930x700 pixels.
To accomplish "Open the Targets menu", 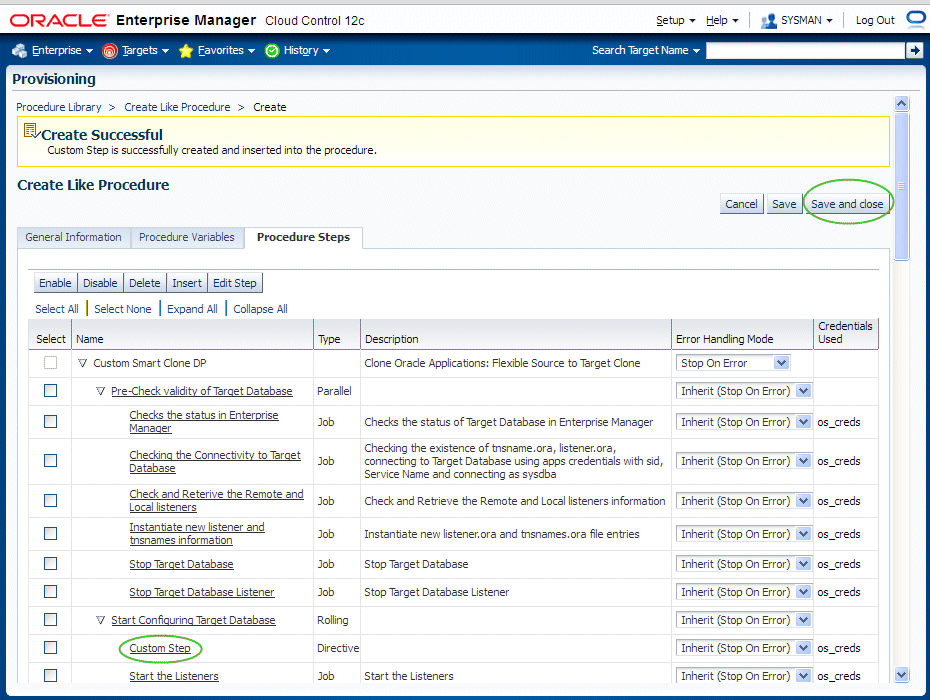I will pos(145,50).
